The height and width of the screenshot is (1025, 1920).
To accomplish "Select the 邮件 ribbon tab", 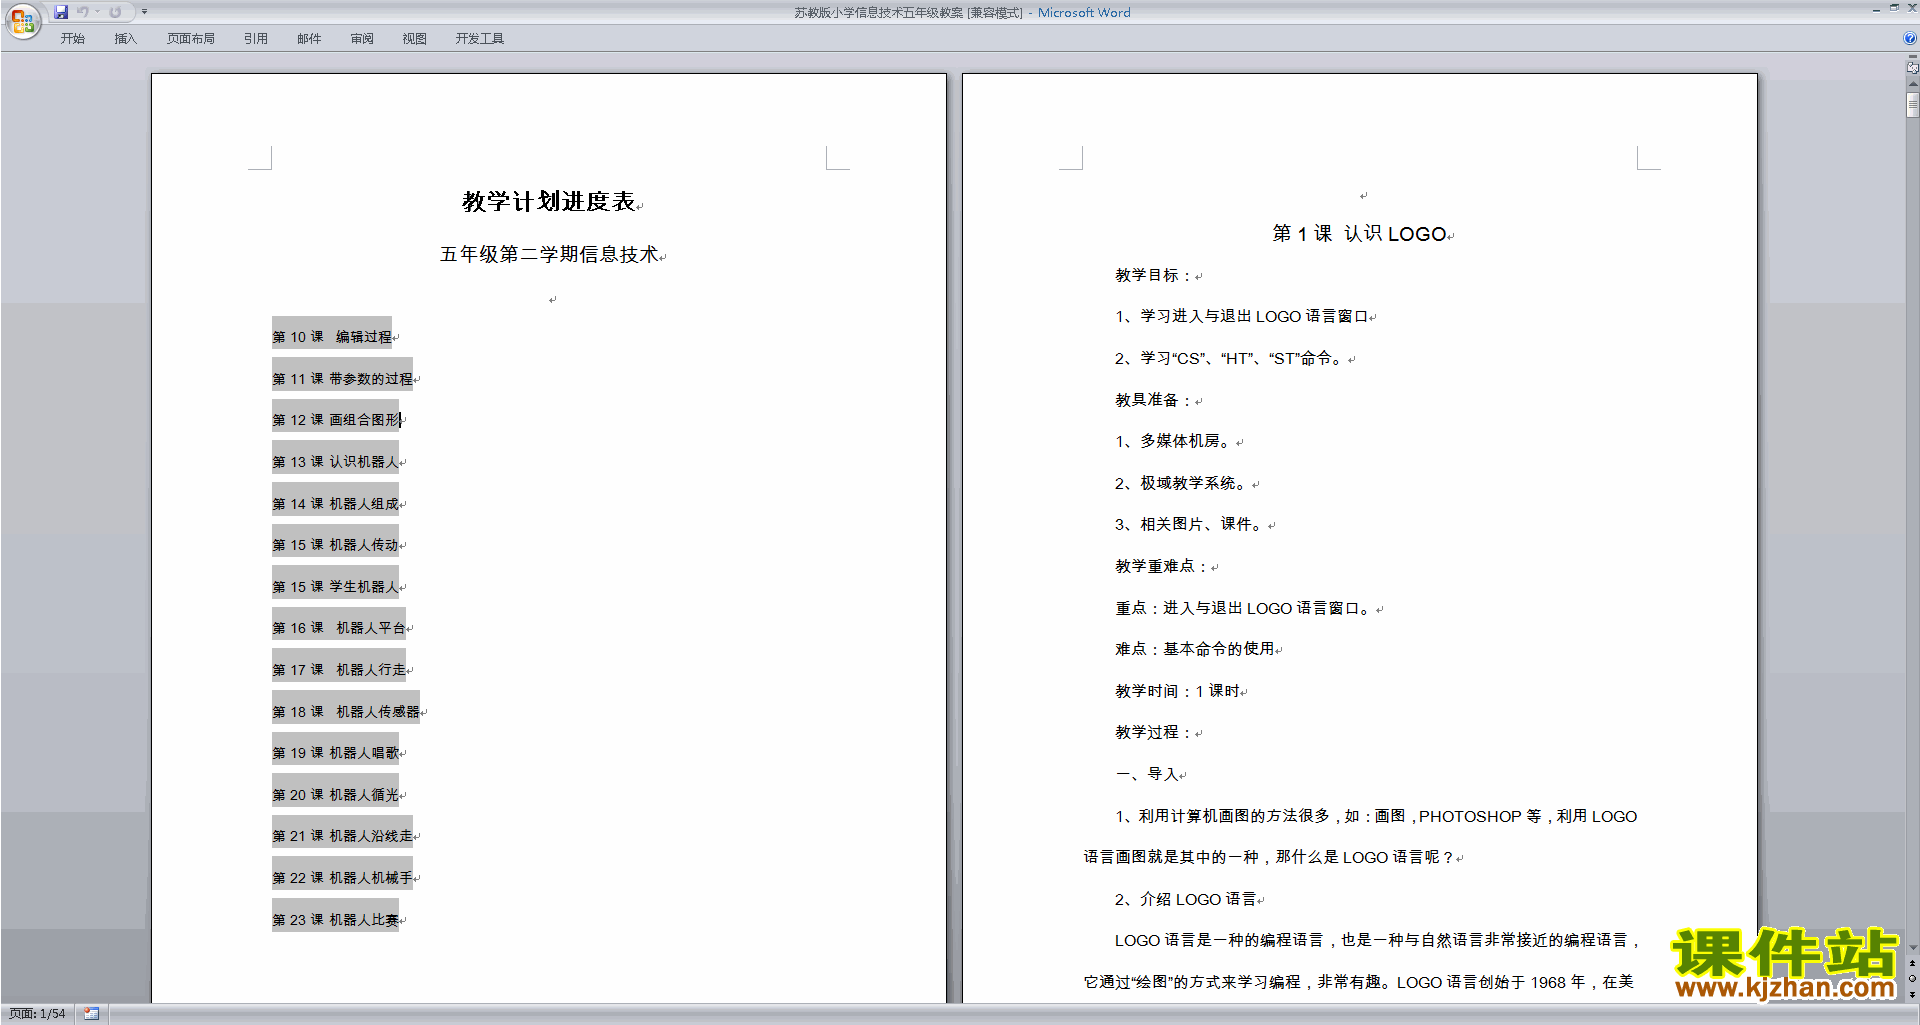I will pos(309,38).
